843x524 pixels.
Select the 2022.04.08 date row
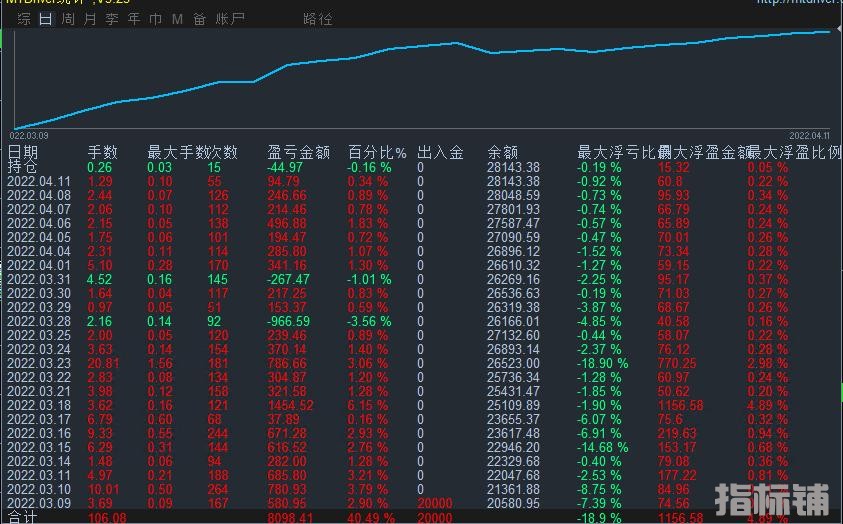(39, 196)
